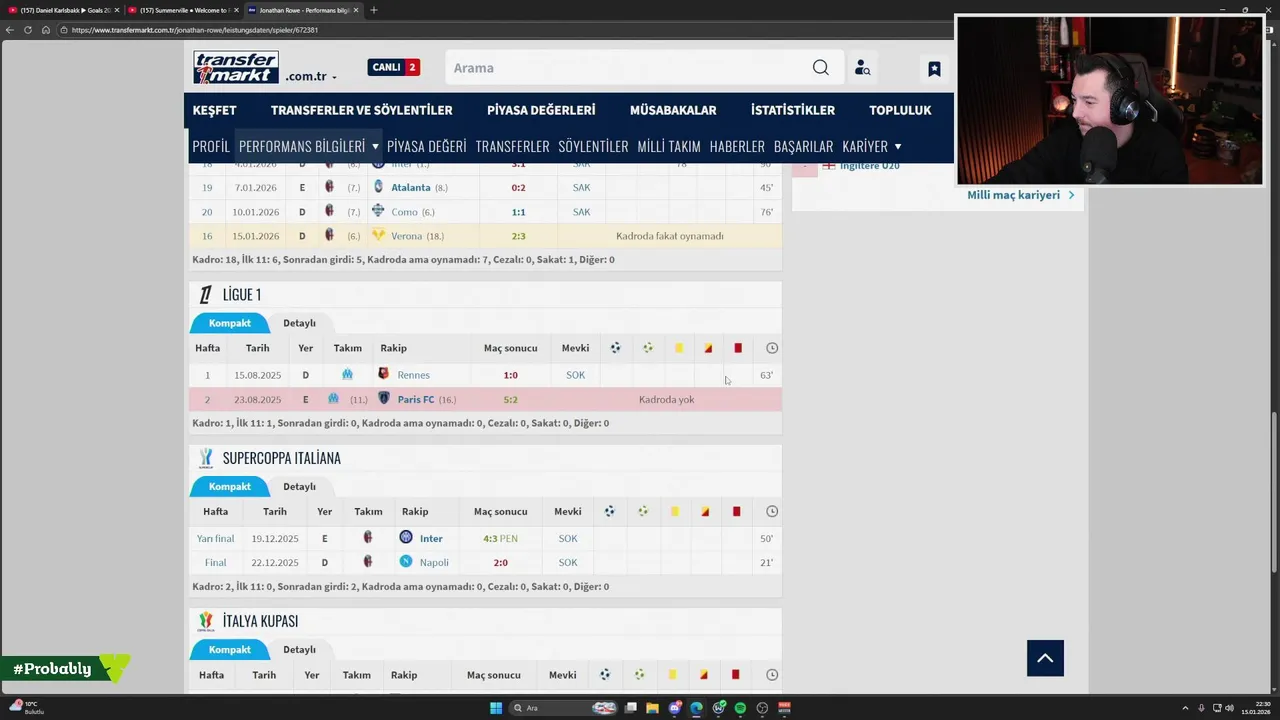This screenshot has width=1280, height=720.
Task: Open PİYASA DEĞERLERİ menu
Action: pyautogui.click(x=541, y=110)
